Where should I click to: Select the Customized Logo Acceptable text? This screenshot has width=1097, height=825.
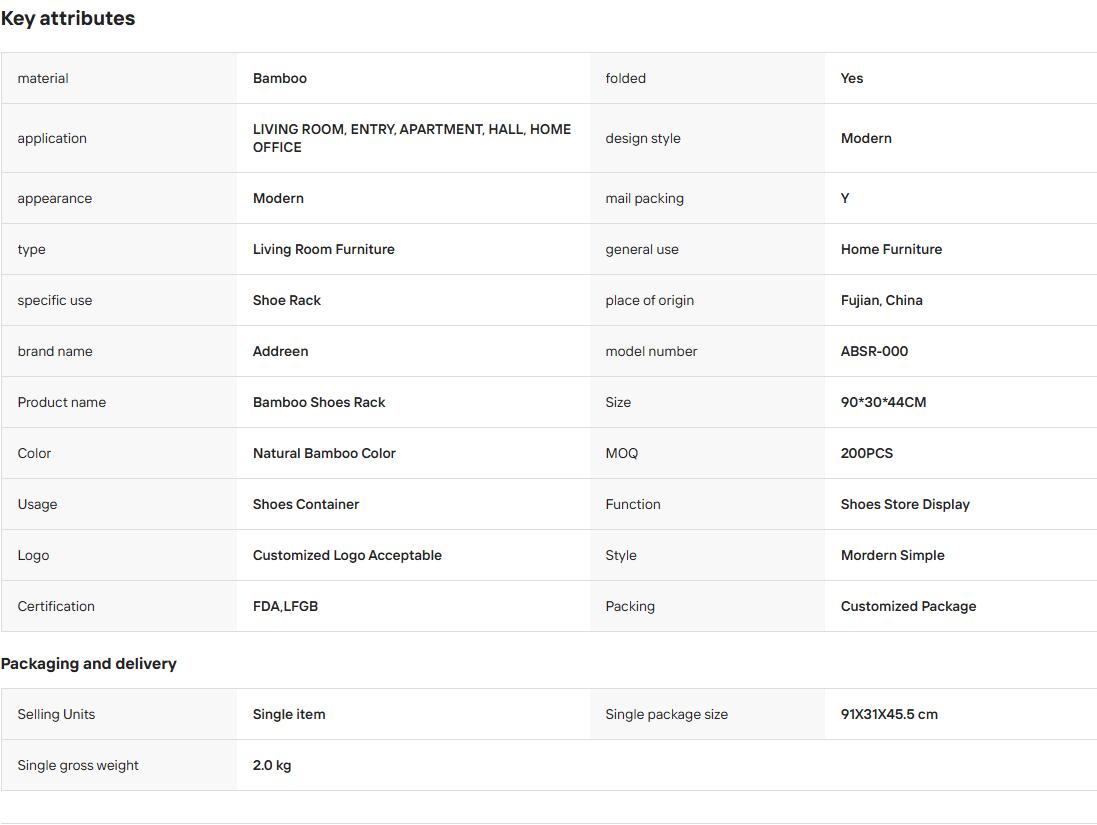pos(348,556)
